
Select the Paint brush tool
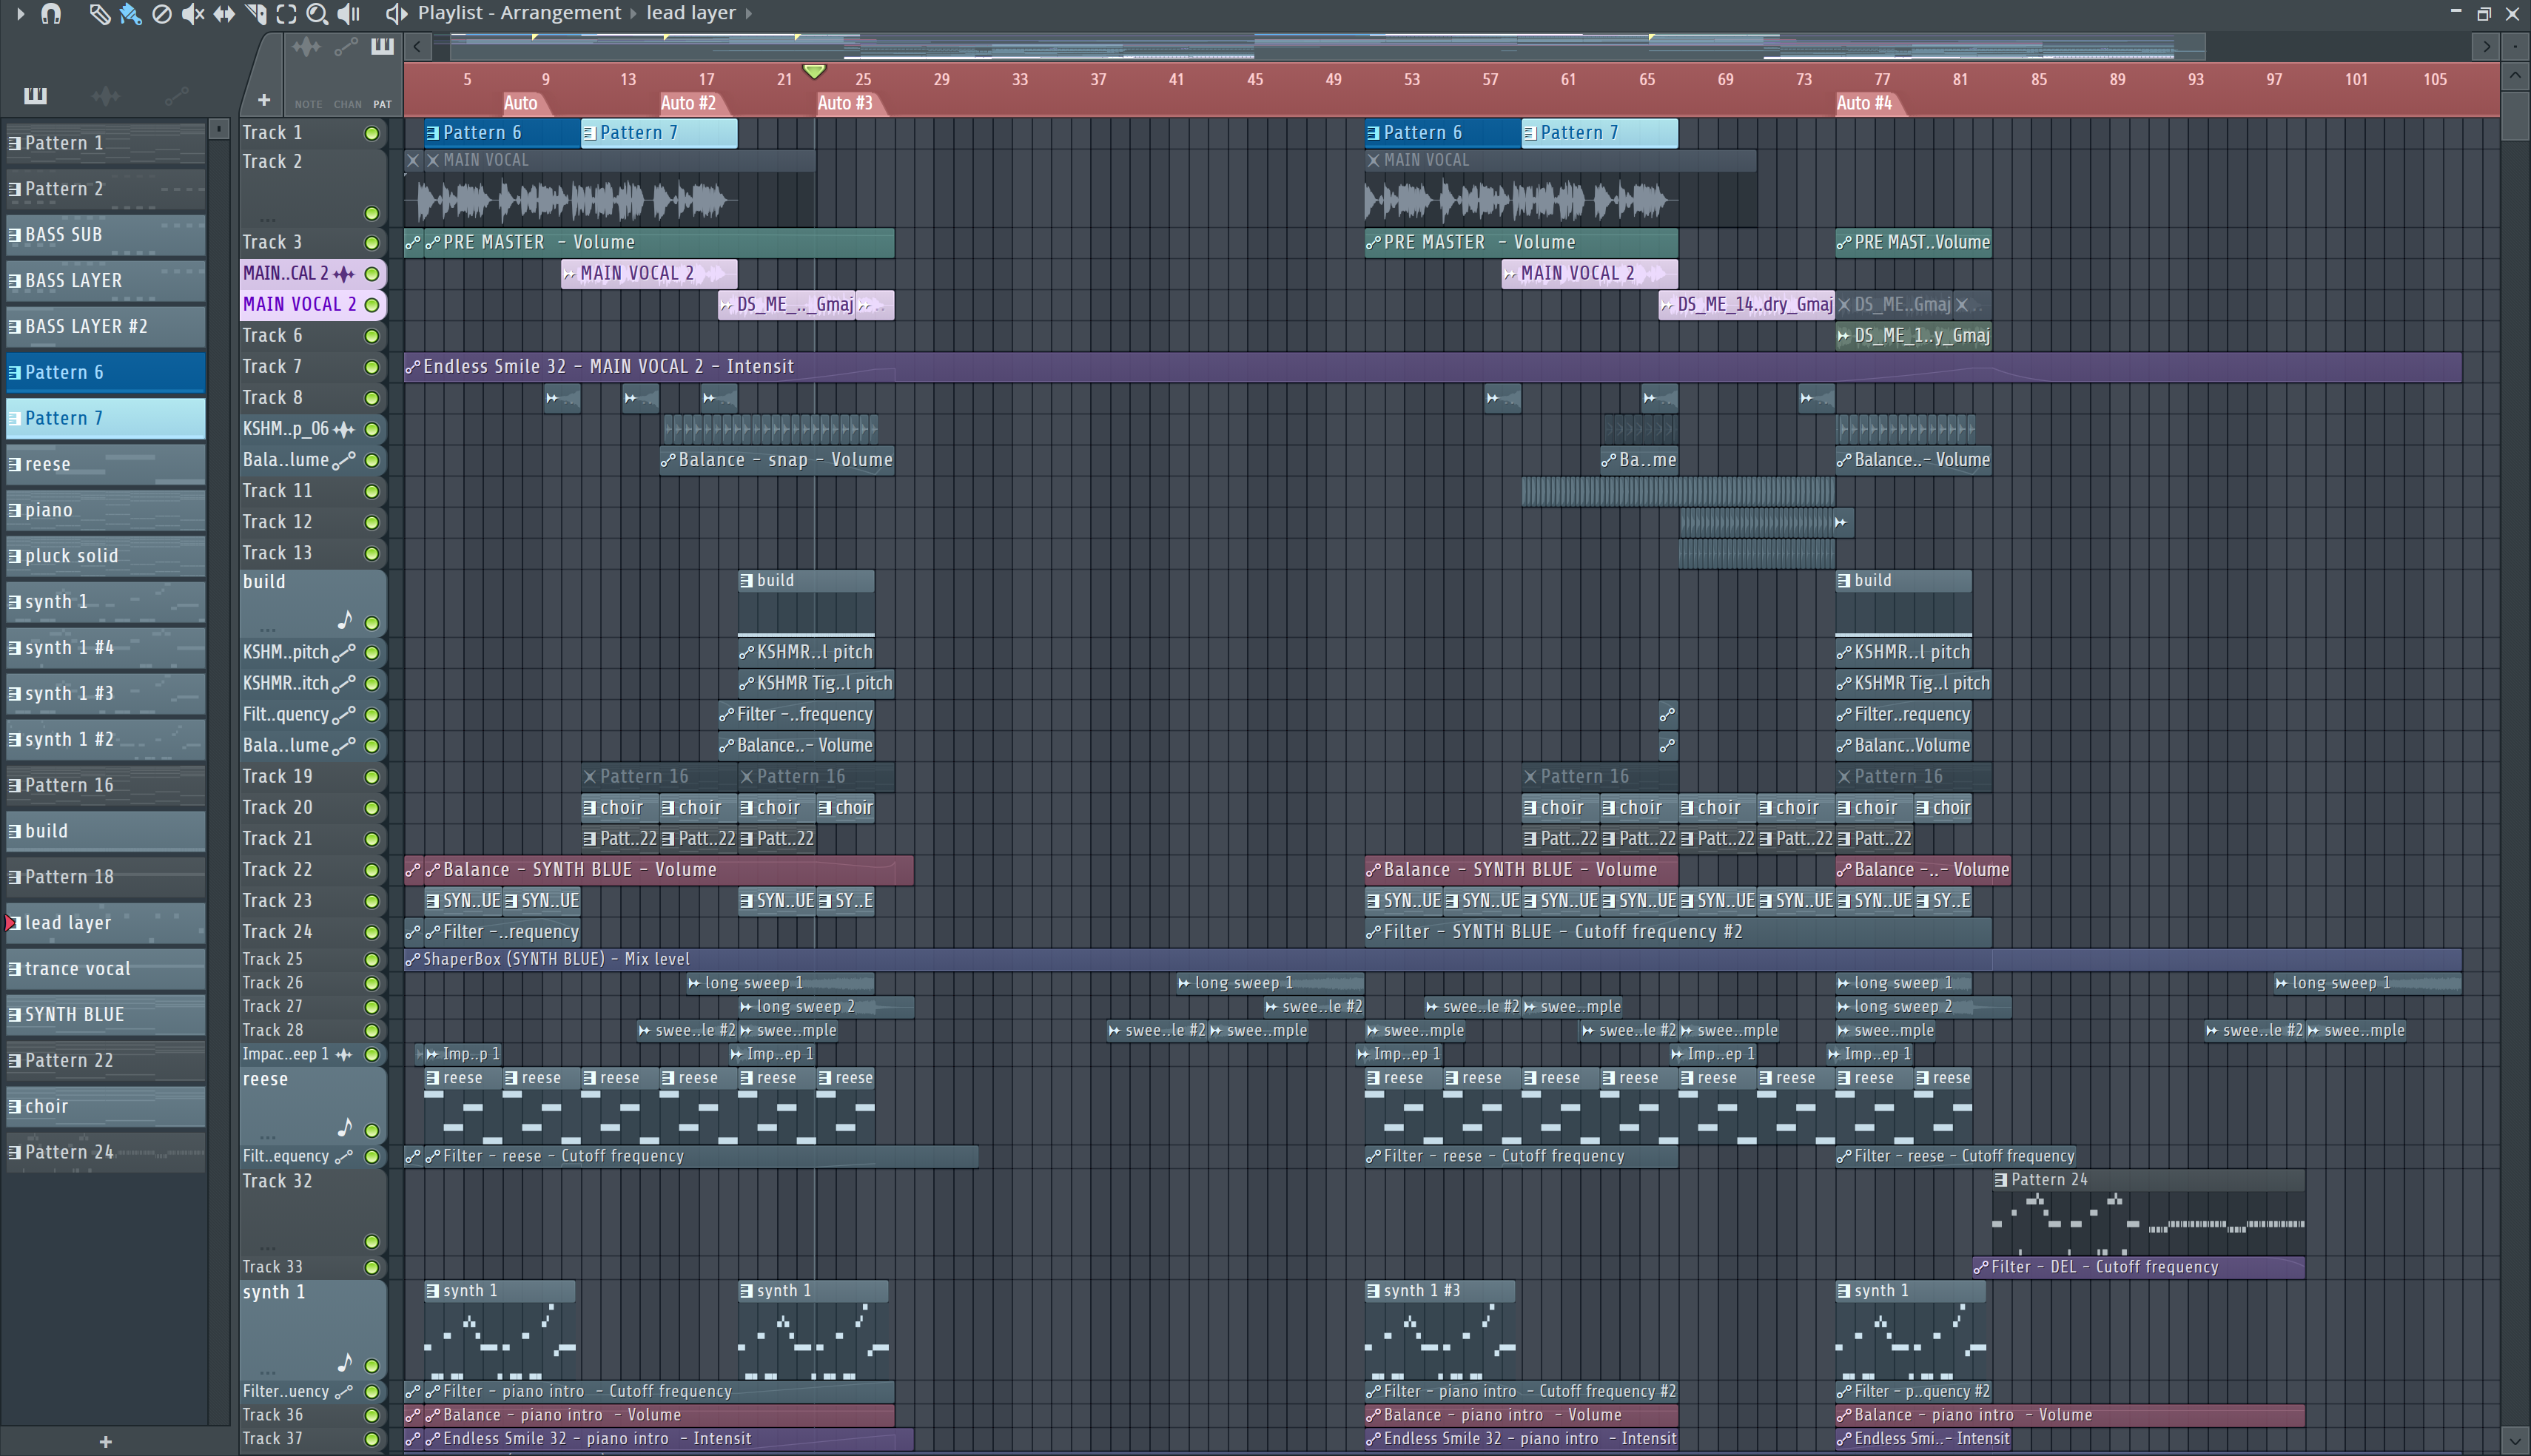[130, 13]
